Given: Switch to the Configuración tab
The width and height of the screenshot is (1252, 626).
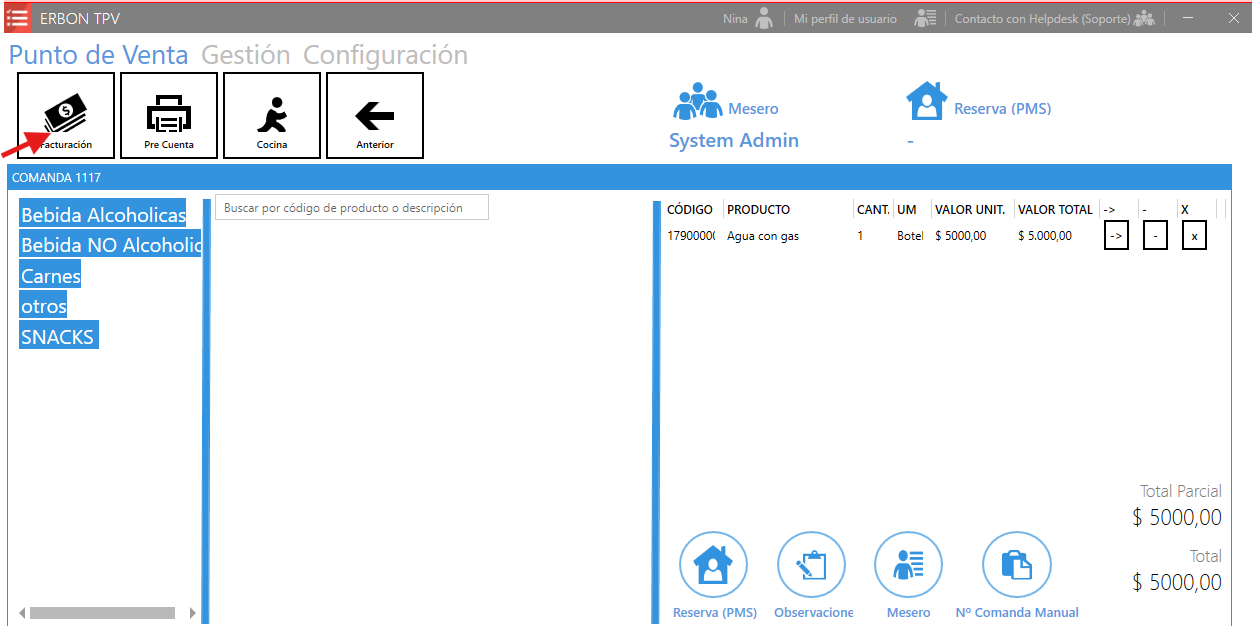Looking at the screenshot, I should (385, 55).
